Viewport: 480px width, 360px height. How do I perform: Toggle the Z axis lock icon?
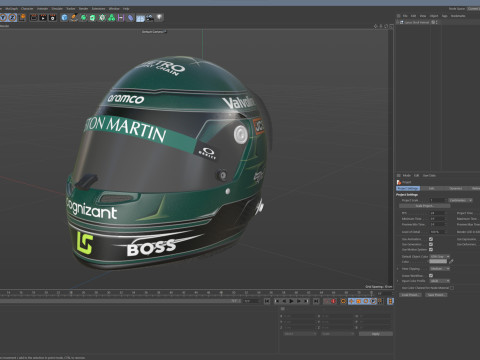pyautogui.click(x=13, y=17)
